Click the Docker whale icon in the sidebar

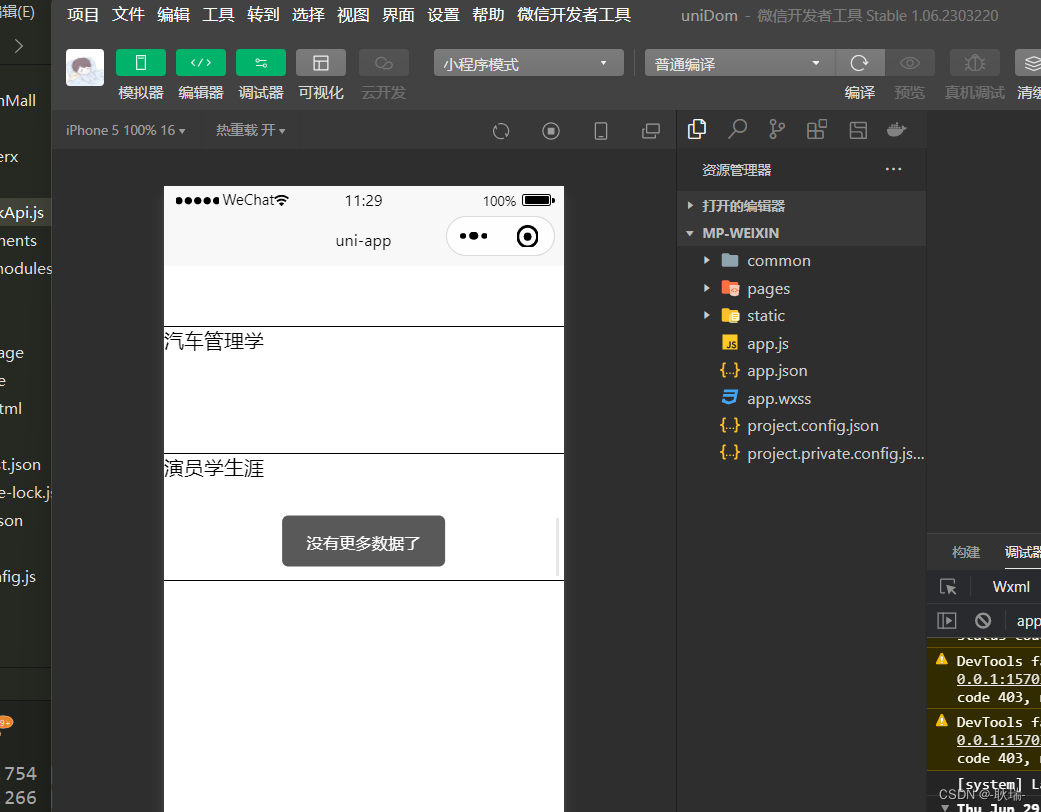(x=895, y=129)
